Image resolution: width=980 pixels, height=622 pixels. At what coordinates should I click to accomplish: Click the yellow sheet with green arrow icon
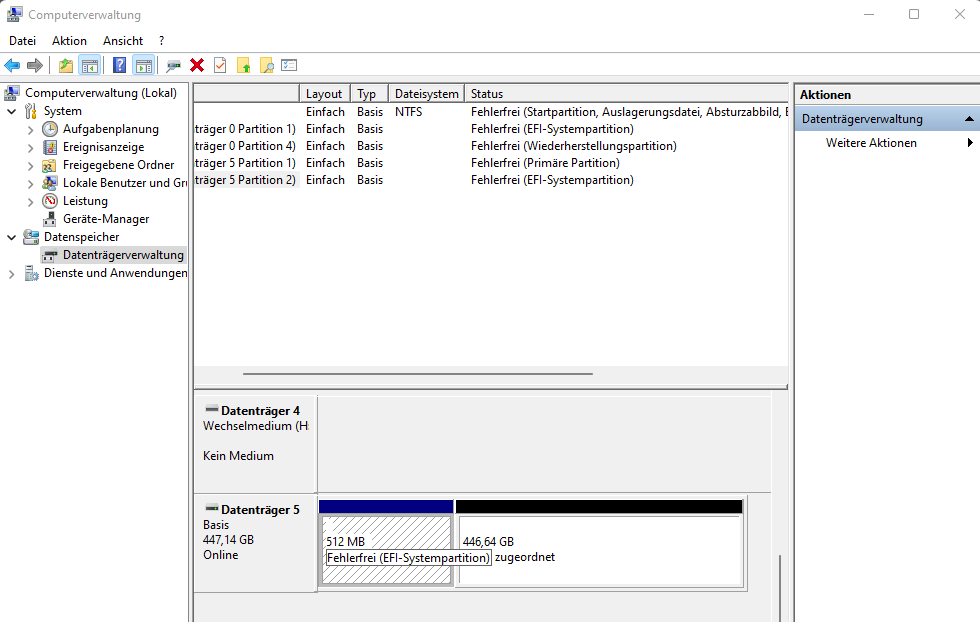tap(244, 65)
